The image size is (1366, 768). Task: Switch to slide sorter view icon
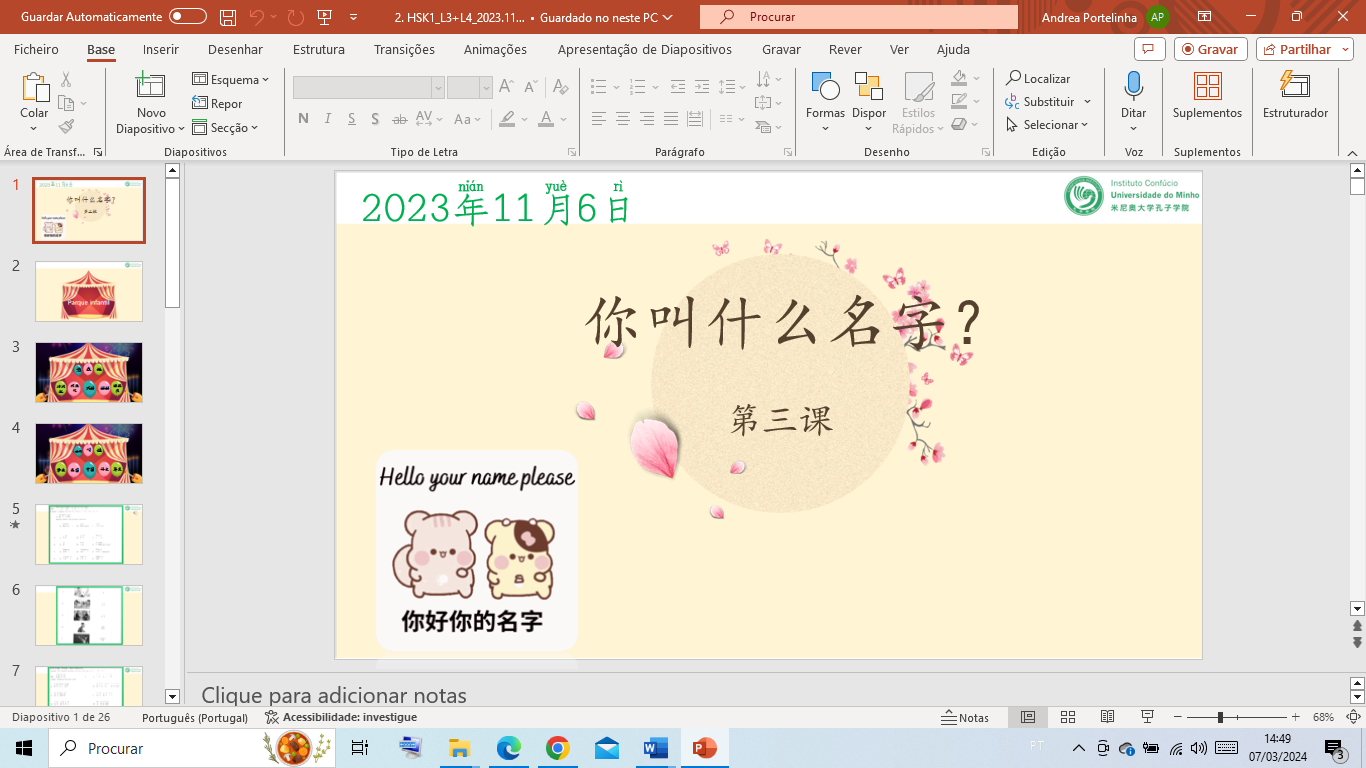pos(1067,717)
